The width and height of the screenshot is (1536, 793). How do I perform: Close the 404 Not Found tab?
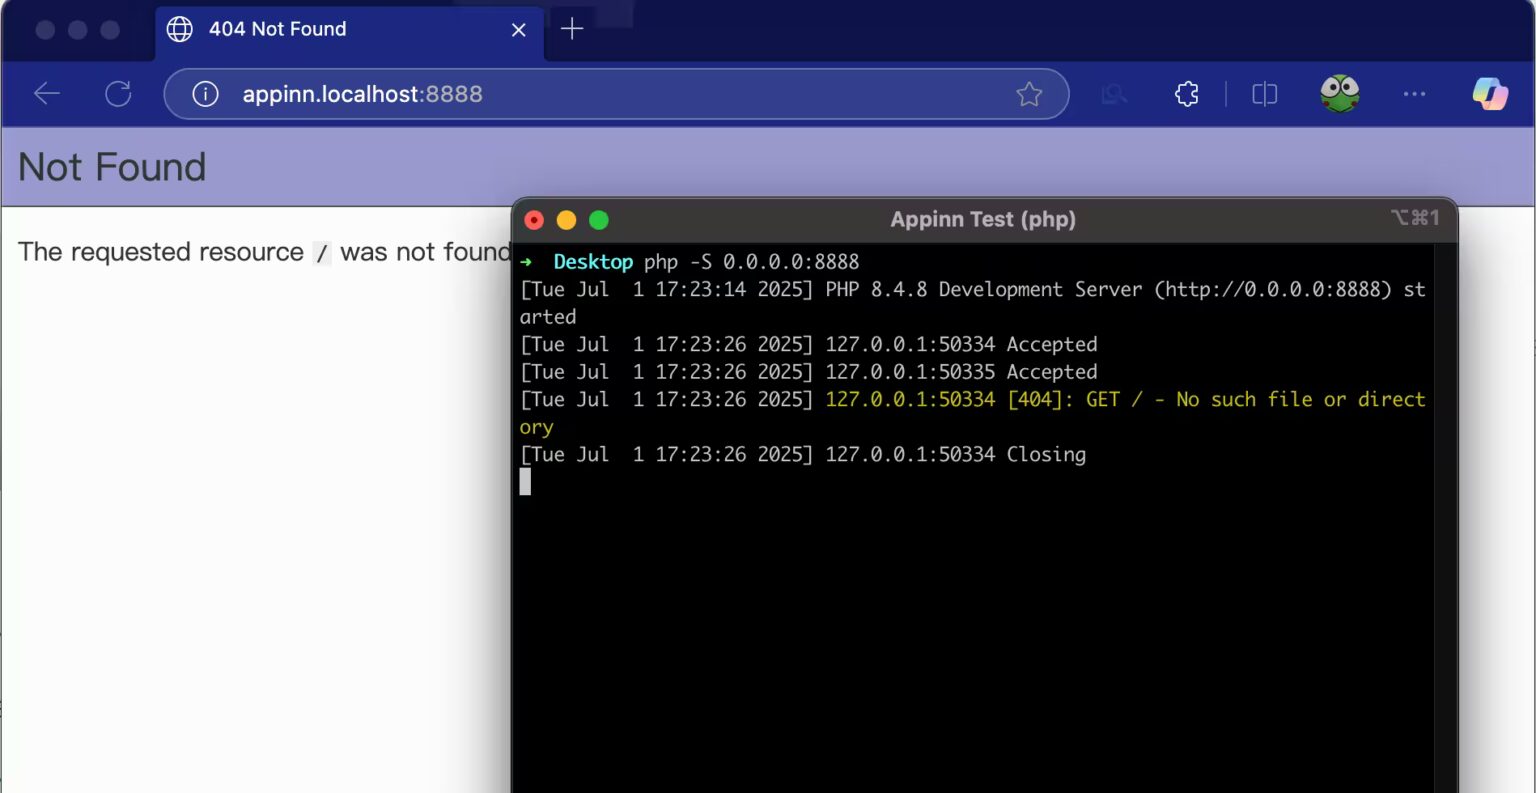518,30
